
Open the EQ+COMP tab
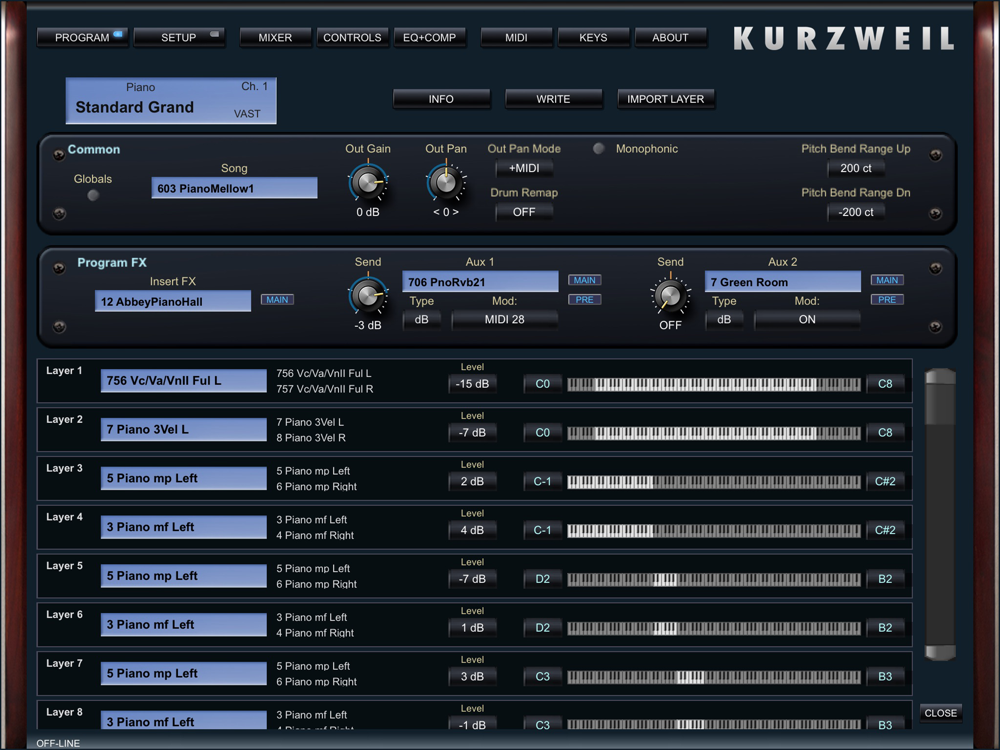[429, 38]
